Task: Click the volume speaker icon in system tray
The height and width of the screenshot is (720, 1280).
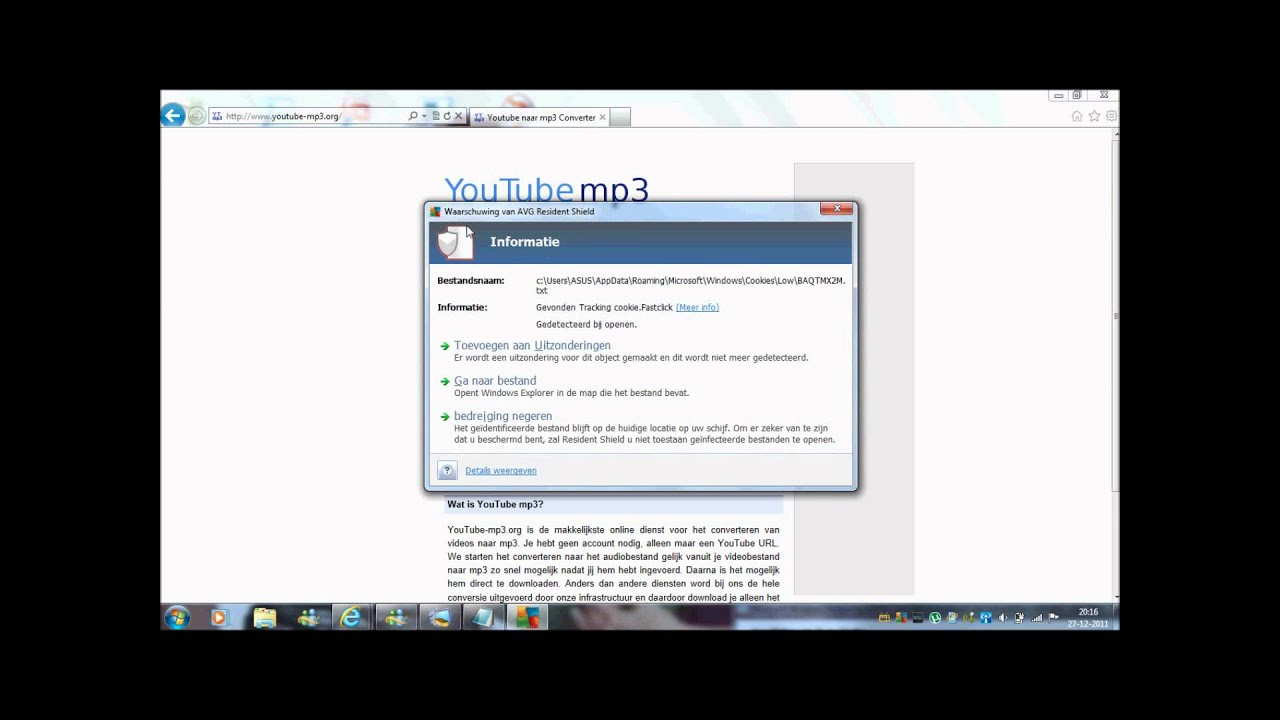Action: pyautogui.click(x=1003, y=618)
